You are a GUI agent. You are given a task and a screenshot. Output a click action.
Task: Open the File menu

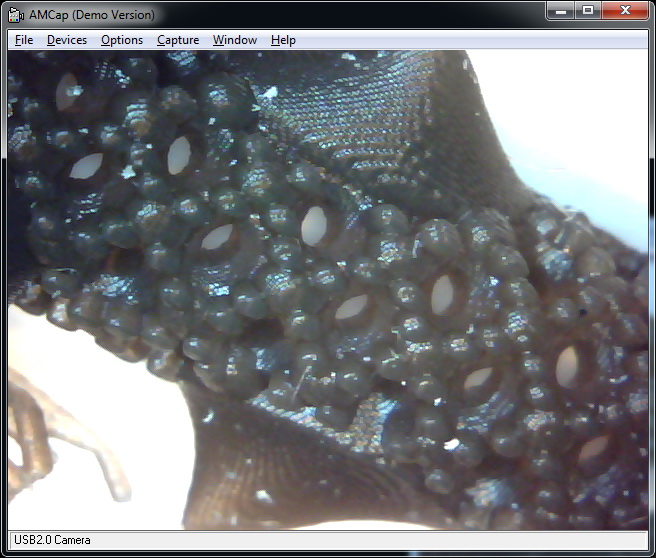[24, 40]
